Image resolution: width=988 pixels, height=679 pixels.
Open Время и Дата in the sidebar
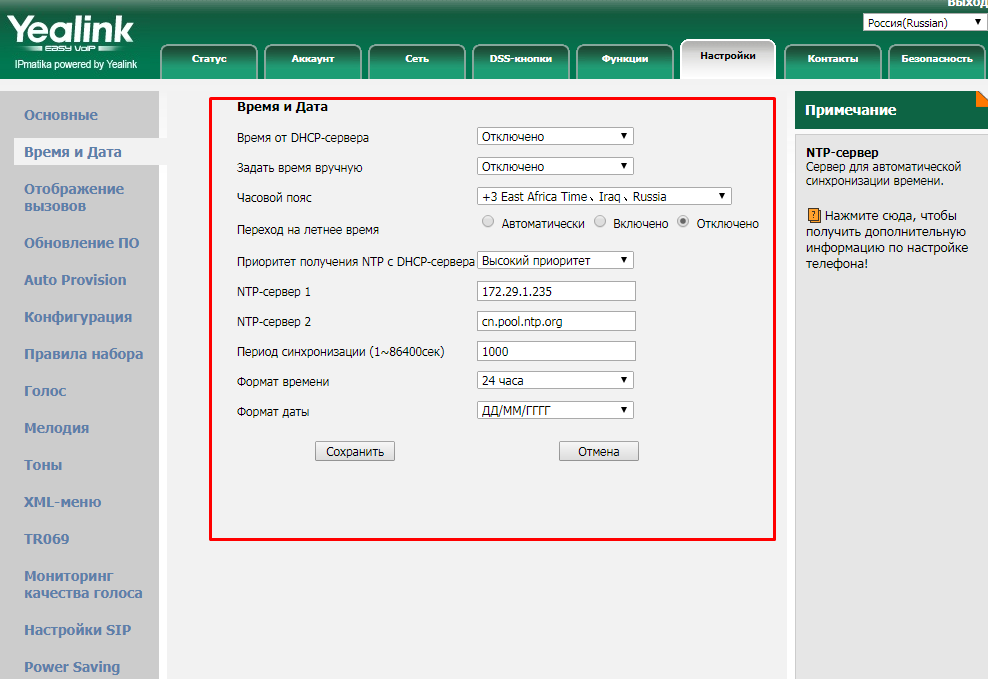(x=73, y=152)
